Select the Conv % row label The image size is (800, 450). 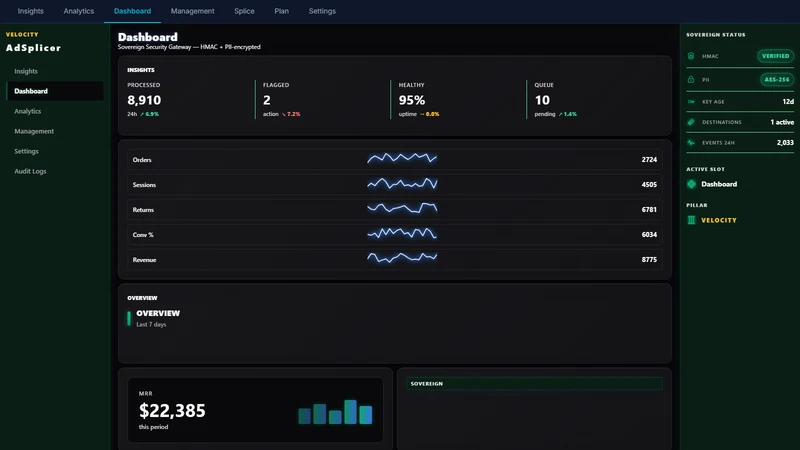click(143, 235)
